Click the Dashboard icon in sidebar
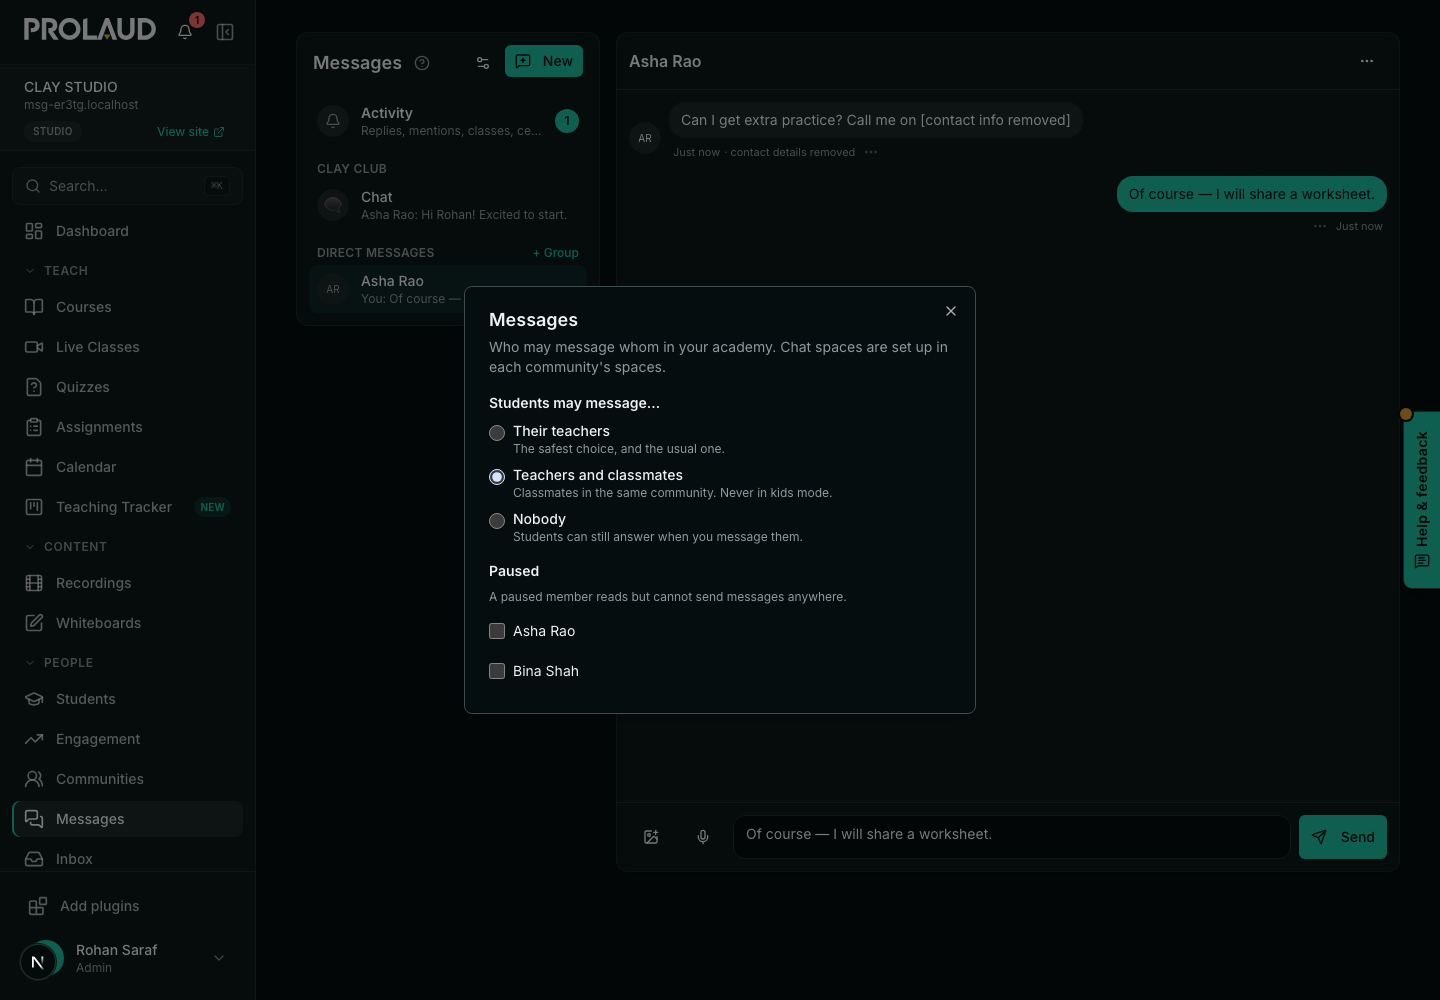 34,231
